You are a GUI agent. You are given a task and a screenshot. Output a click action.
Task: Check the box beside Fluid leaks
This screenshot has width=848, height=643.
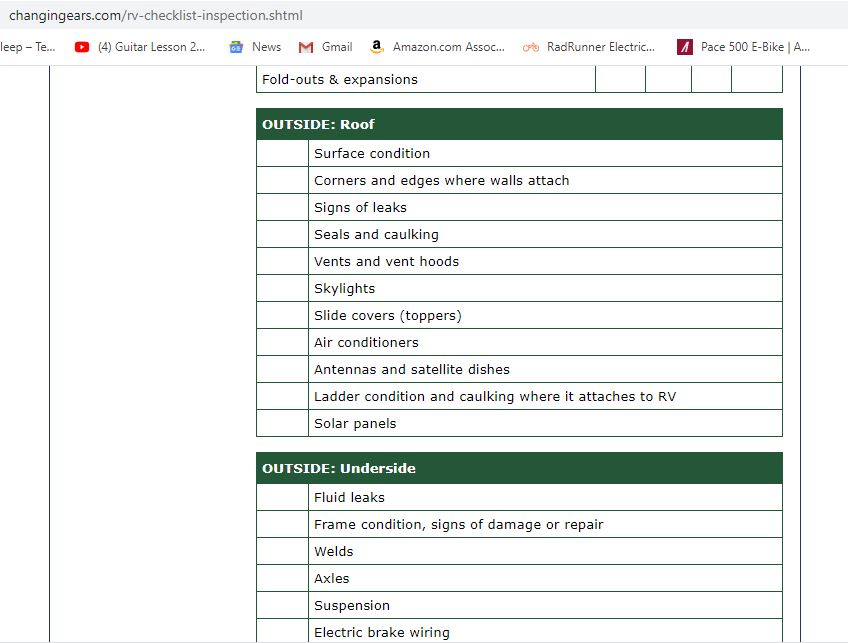coord(282,498)
